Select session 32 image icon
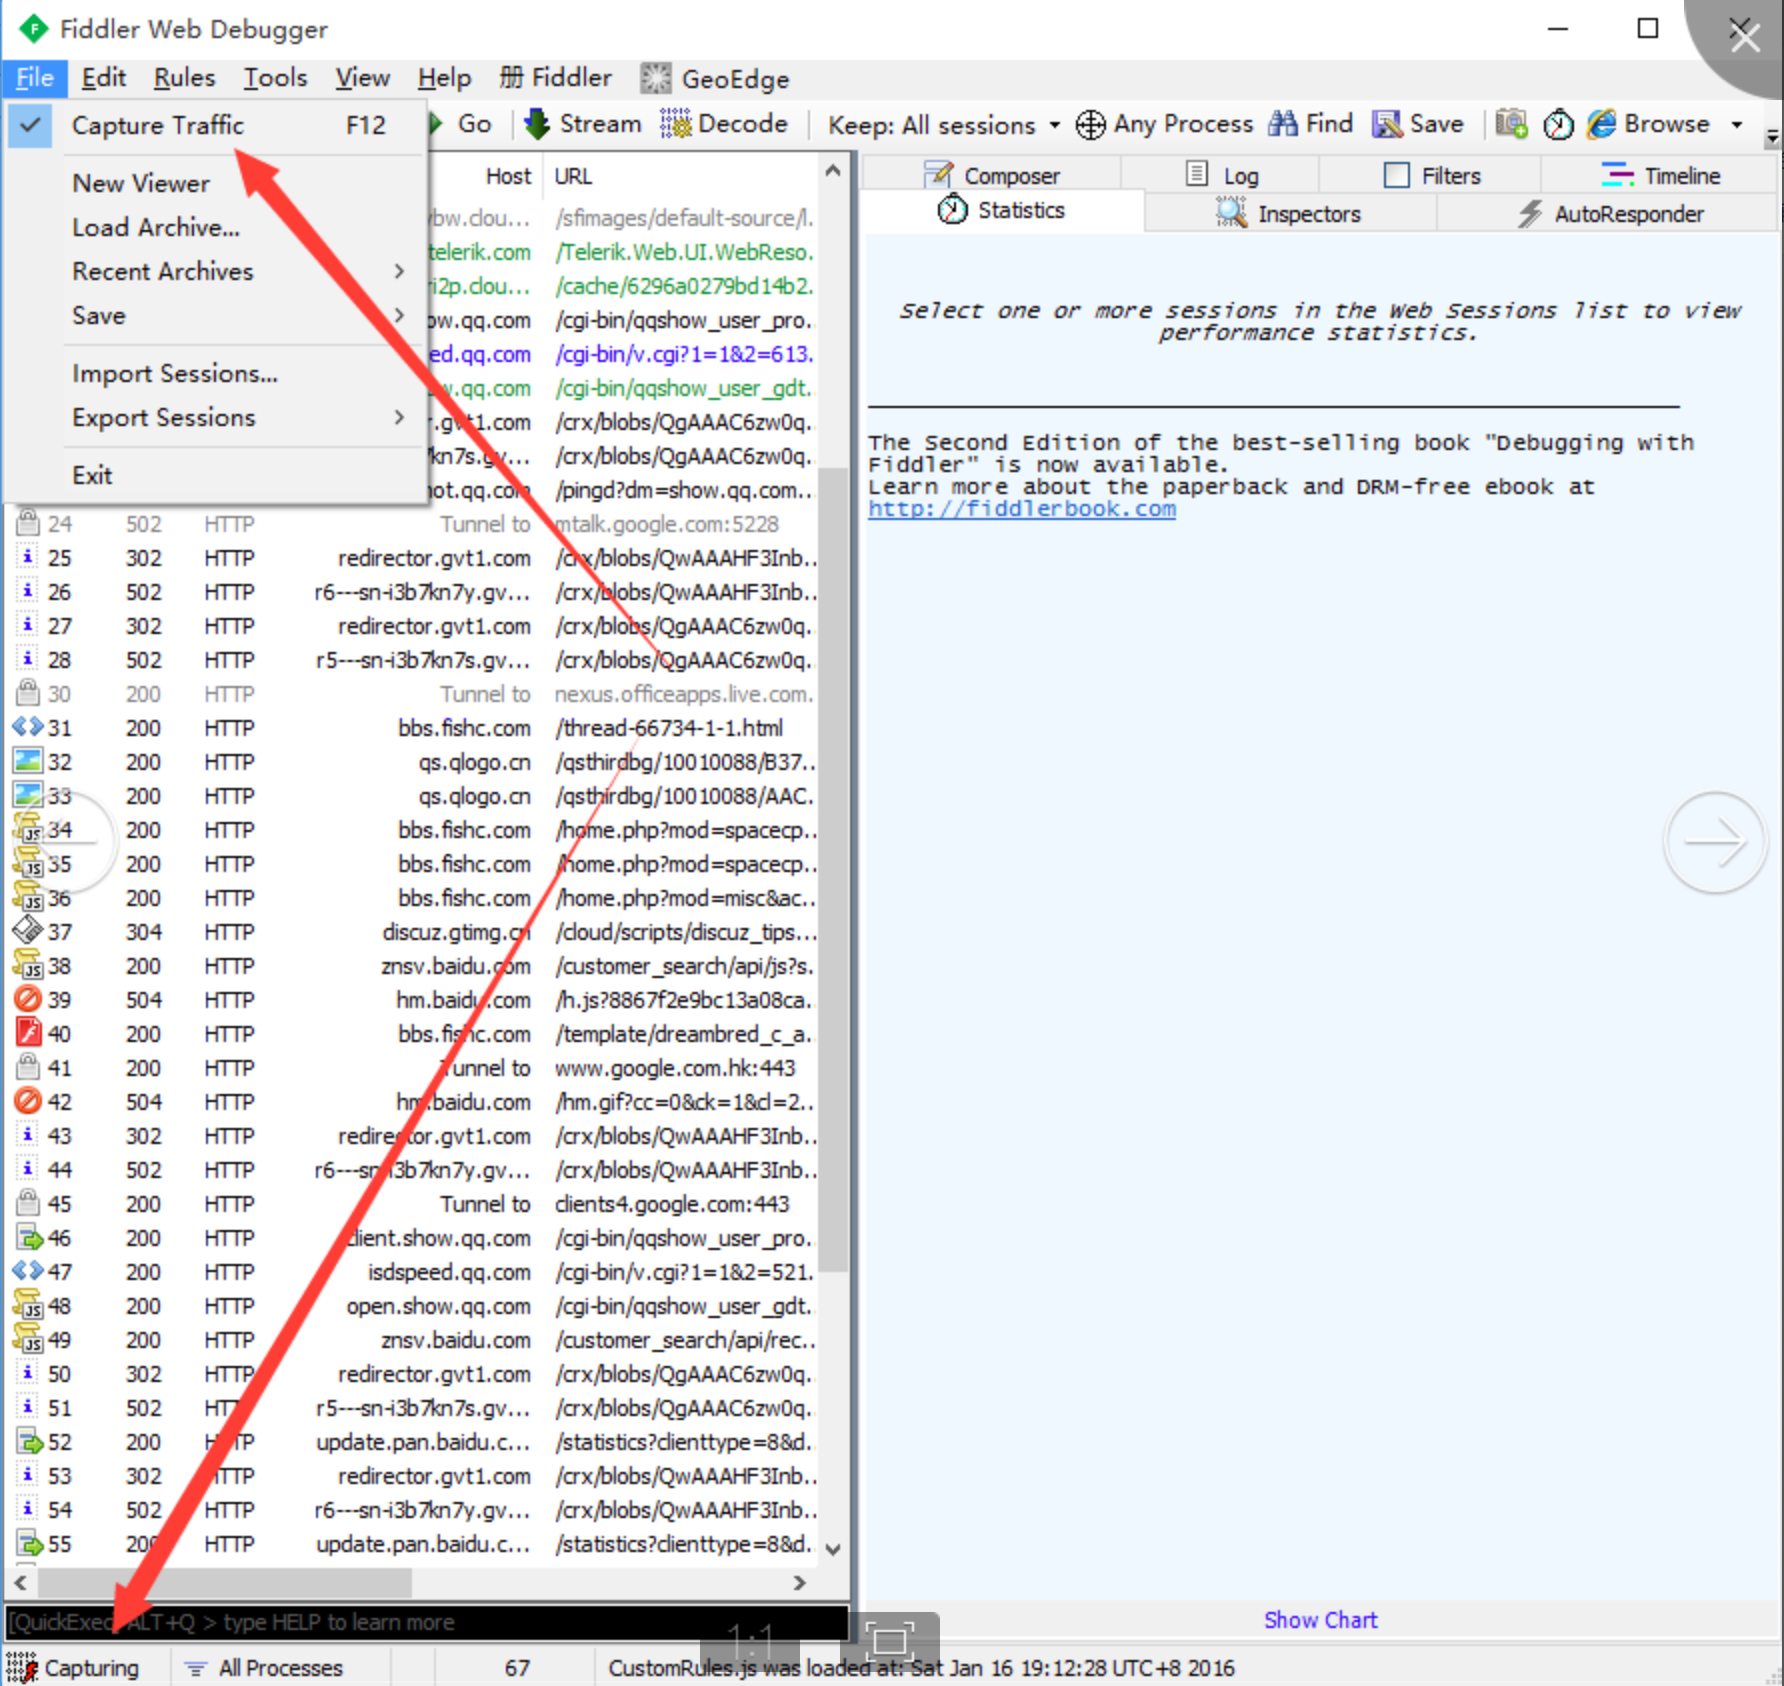 point(27,761)
